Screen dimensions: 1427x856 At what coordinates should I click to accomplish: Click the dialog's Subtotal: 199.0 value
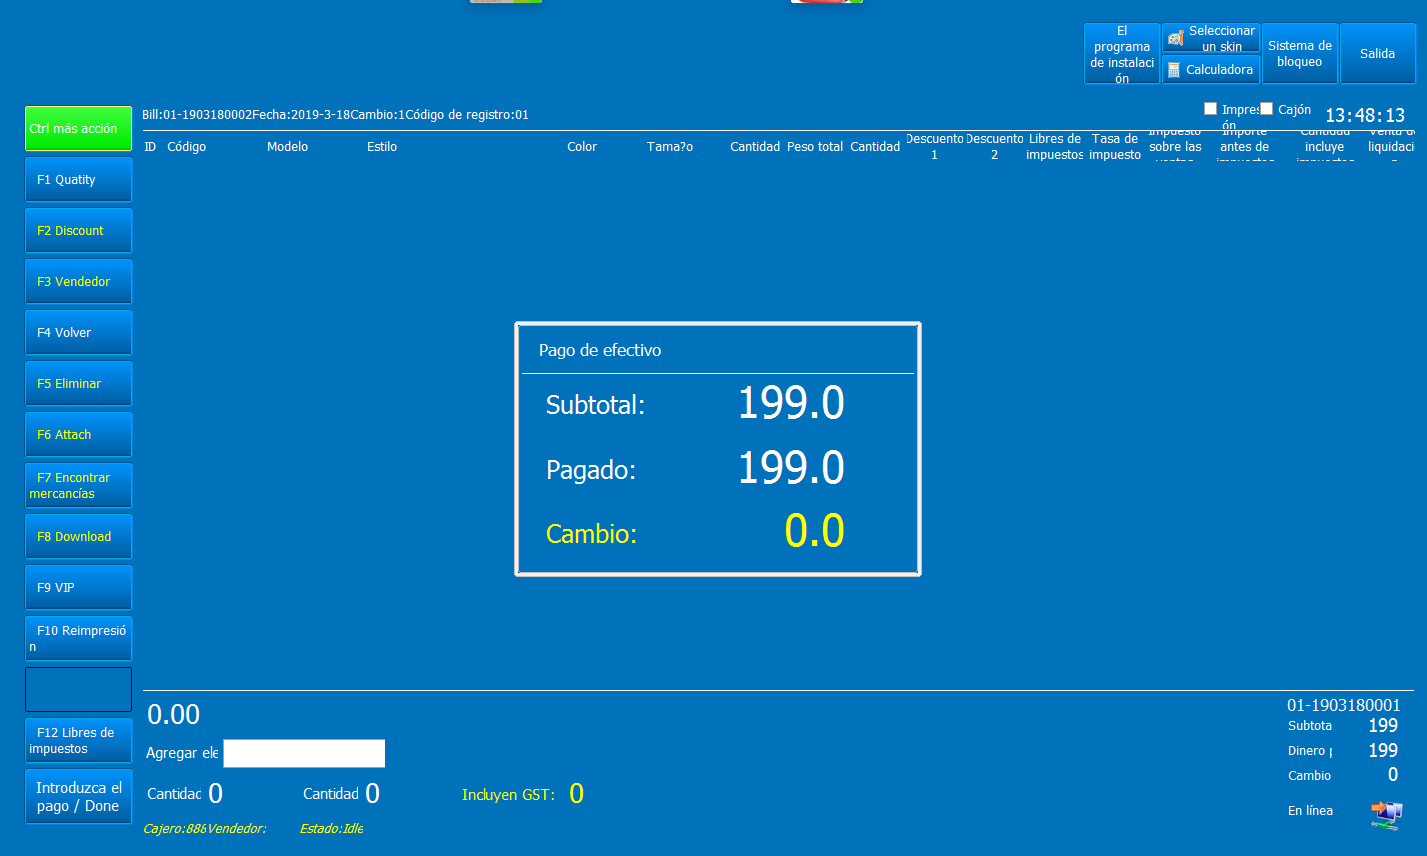[x=791, y=403]
